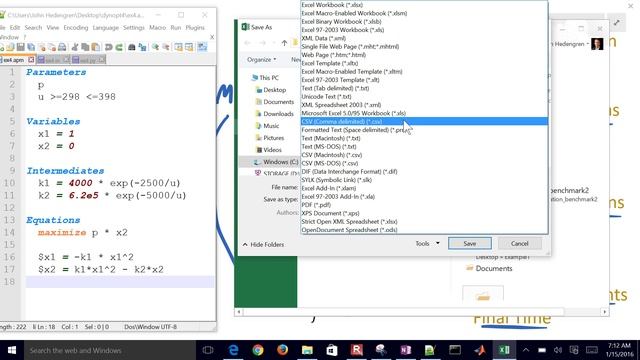Click the horizontal scrollbar left arrow in Excel
This screenshot has height=360, width=640.
pyautogui.click(x=239, y=312)
